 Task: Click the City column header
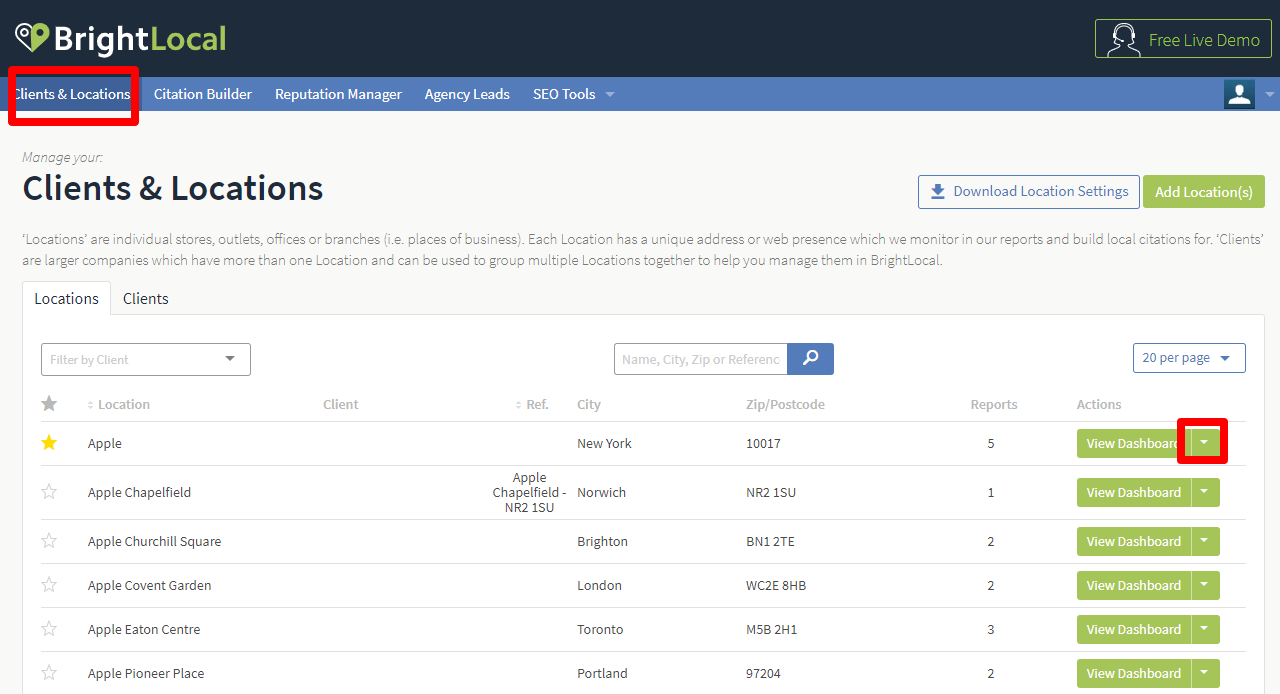click(589, 404)
